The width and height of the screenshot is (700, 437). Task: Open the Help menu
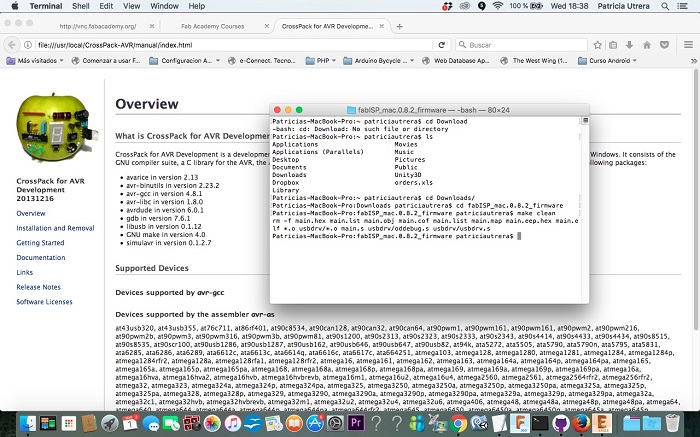click(x=196, y=6)
